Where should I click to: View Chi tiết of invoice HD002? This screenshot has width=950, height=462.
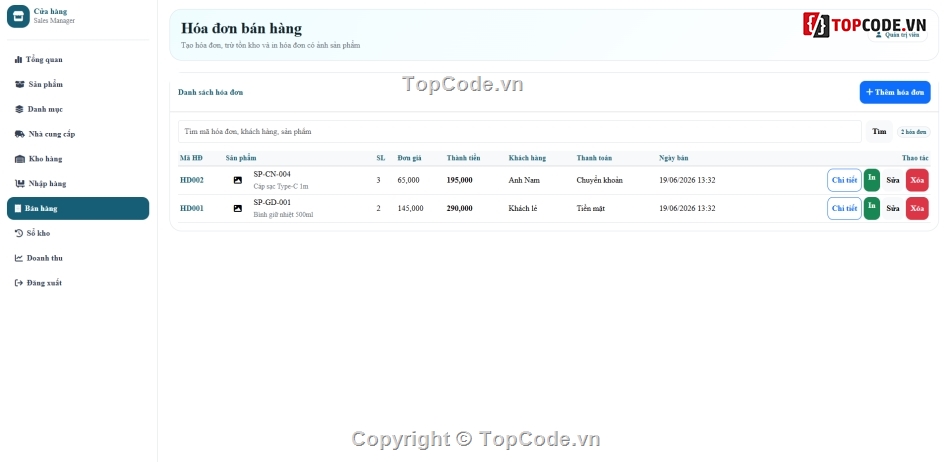coord(844,180)
